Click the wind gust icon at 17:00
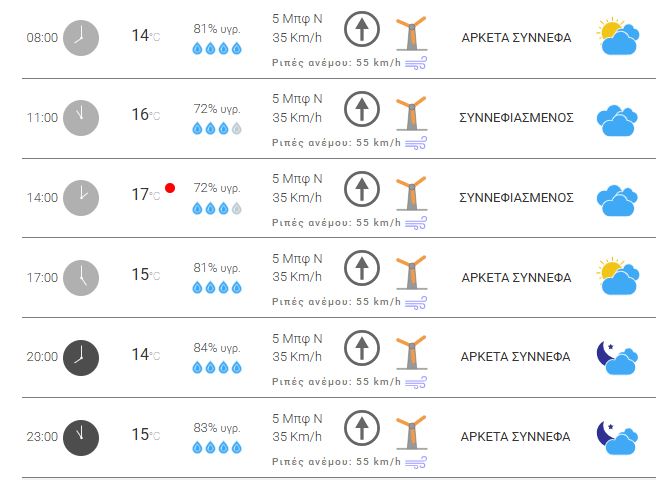This screenshot has height=480, width=662. click(416, 302)
